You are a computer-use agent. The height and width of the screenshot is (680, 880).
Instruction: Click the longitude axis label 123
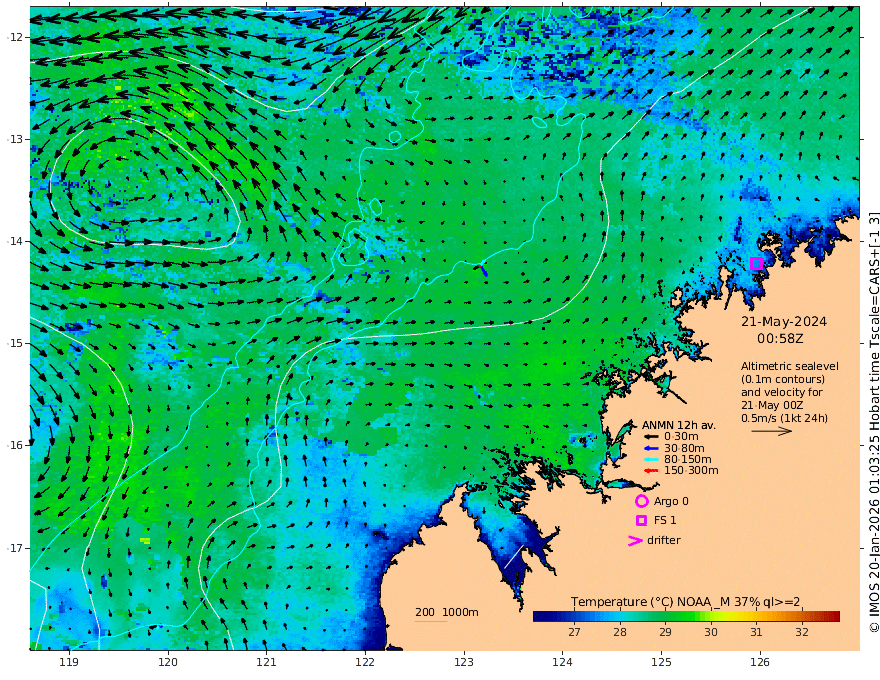(464, 663)
